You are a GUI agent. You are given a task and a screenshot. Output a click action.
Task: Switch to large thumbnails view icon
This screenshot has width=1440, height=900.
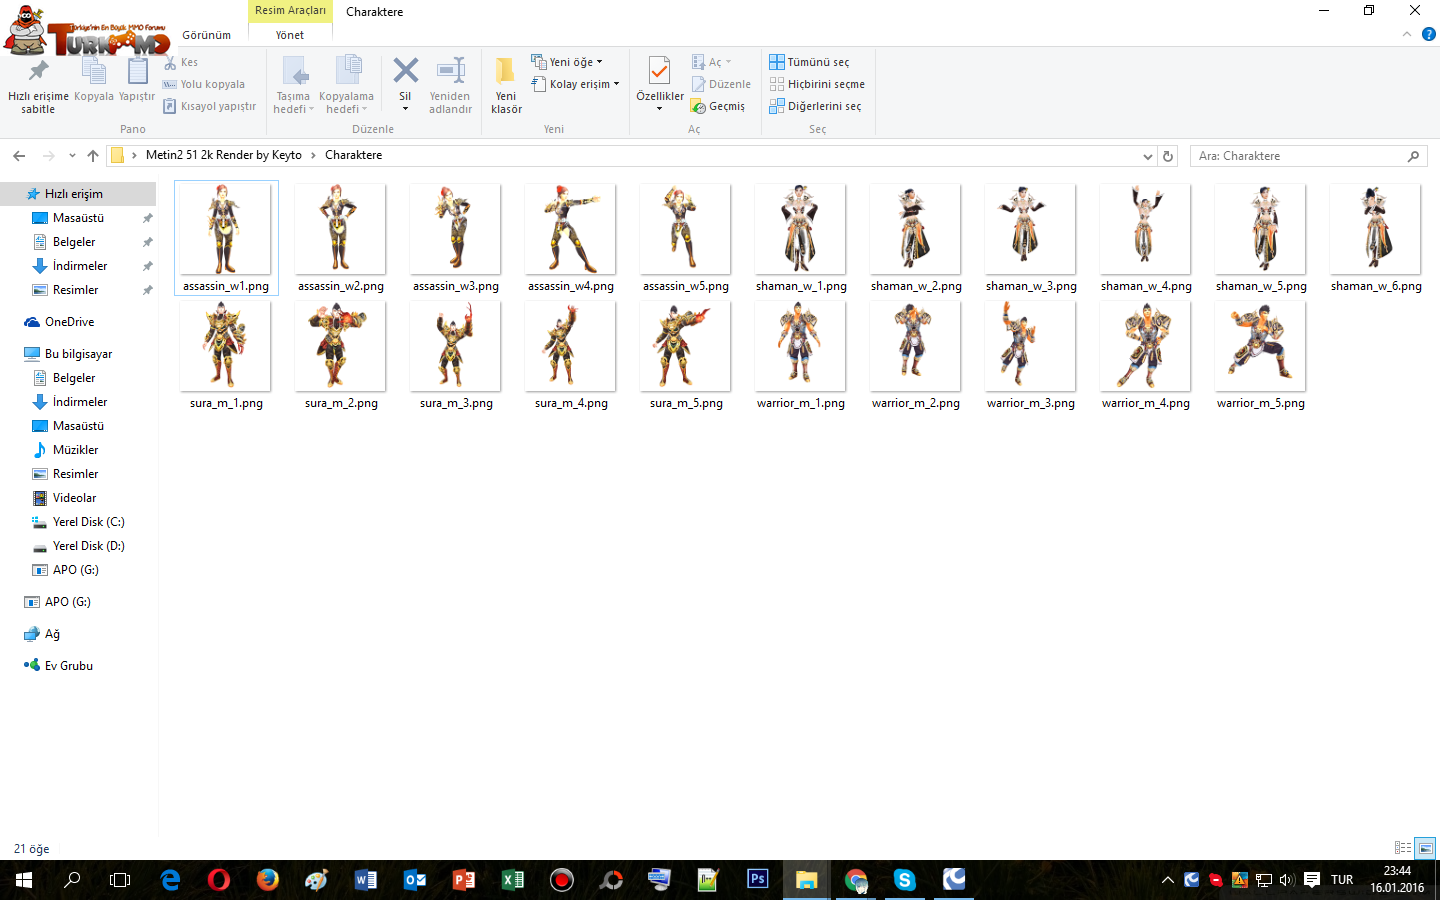1426,848
